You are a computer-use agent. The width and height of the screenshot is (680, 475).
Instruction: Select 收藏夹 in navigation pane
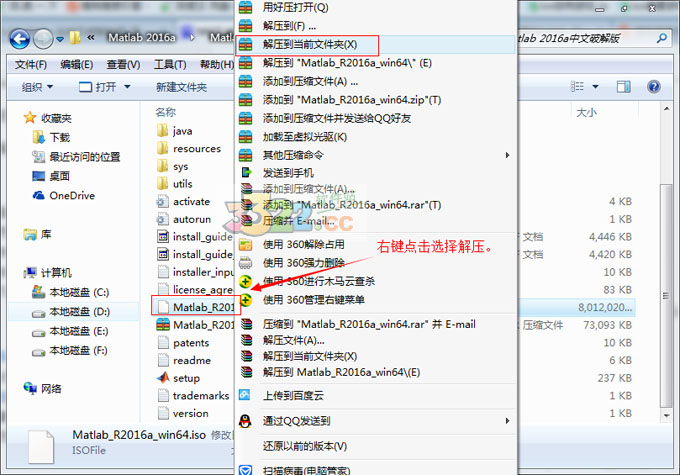coord(48,118)
